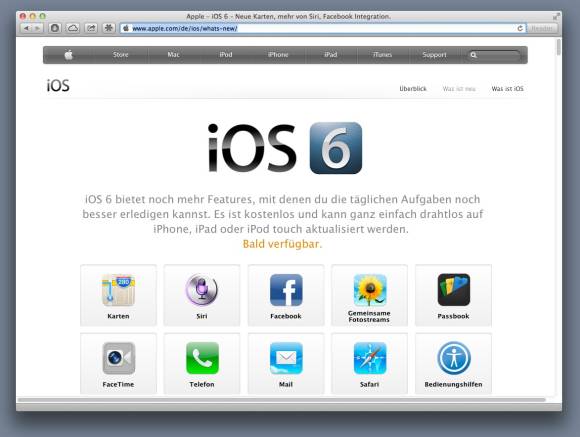
Task: Click the Apple logo in navigation bar
Action: [x=69, y=55]
